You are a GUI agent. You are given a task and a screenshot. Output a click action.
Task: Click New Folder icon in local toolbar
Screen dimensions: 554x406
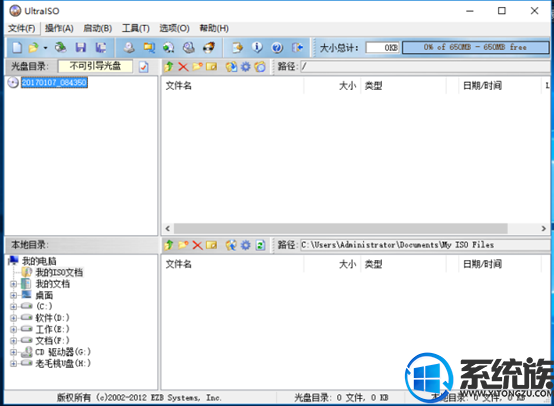click(183, 245)
